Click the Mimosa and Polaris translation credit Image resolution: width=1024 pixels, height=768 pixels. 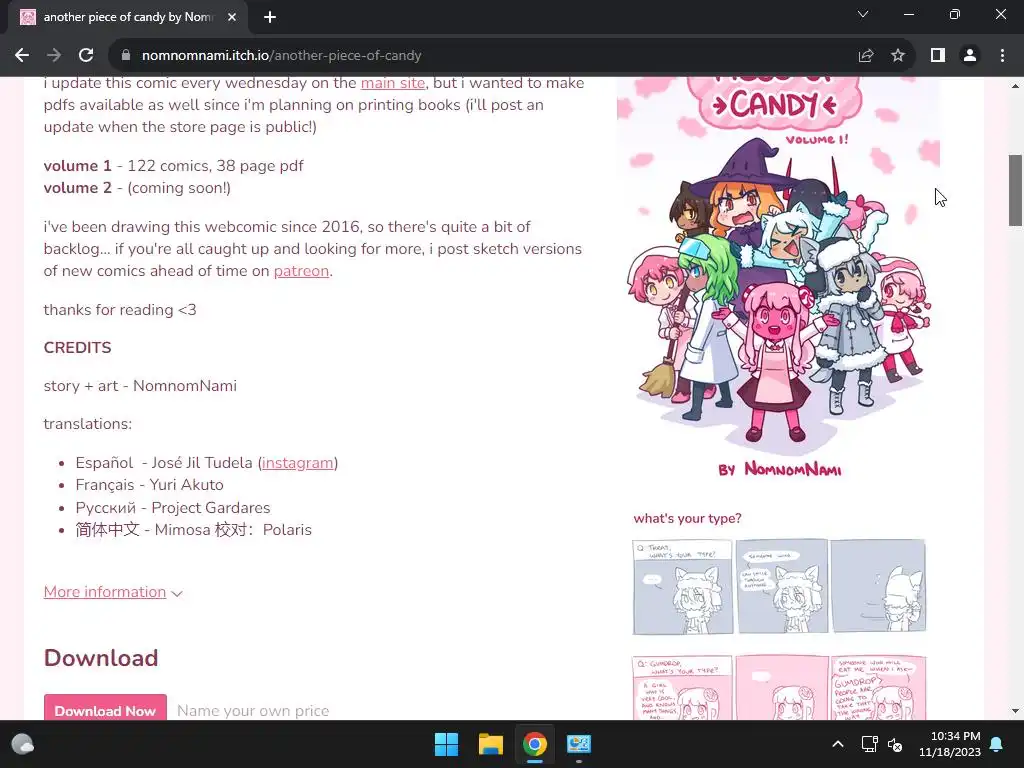coord(193,530)
